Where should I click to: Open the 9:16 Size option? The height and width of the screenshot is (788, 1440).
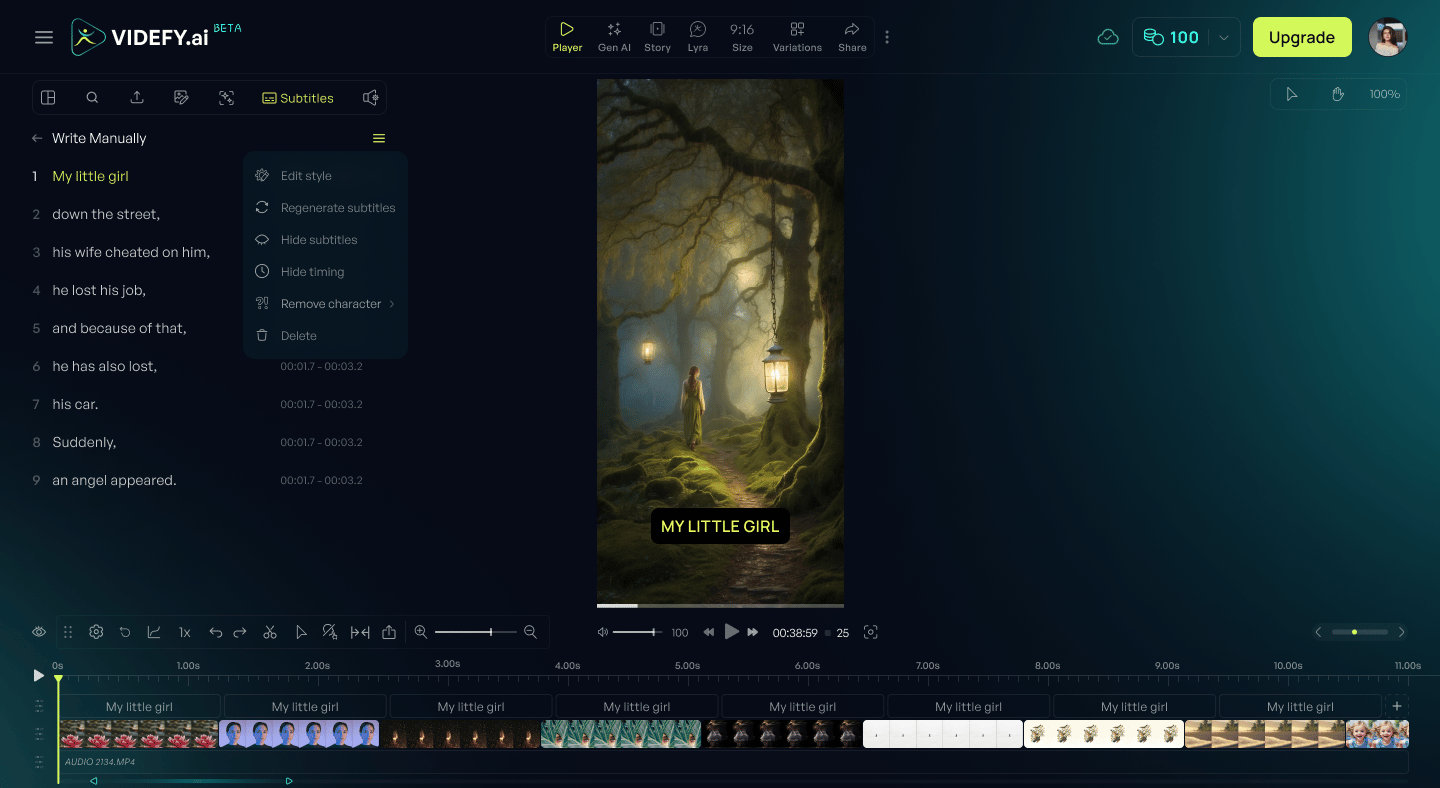tap(742, 37)
